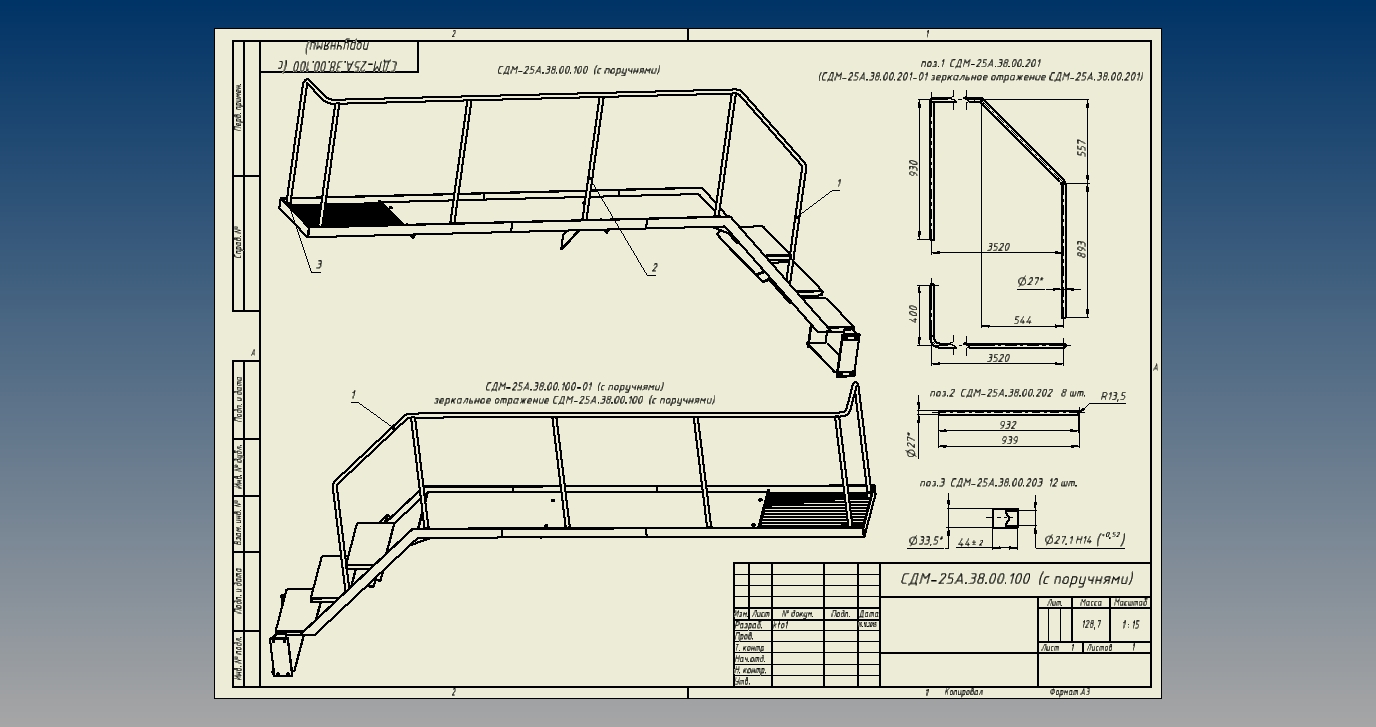Image resolution: width=1376 pixels, height=727 pixels.
Task: Select the 557 dimension value
Action: 1081,147
